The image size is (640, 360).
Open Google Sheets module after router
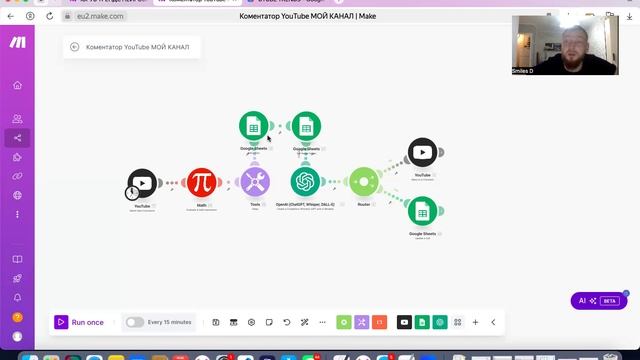[x=422, y=211]
